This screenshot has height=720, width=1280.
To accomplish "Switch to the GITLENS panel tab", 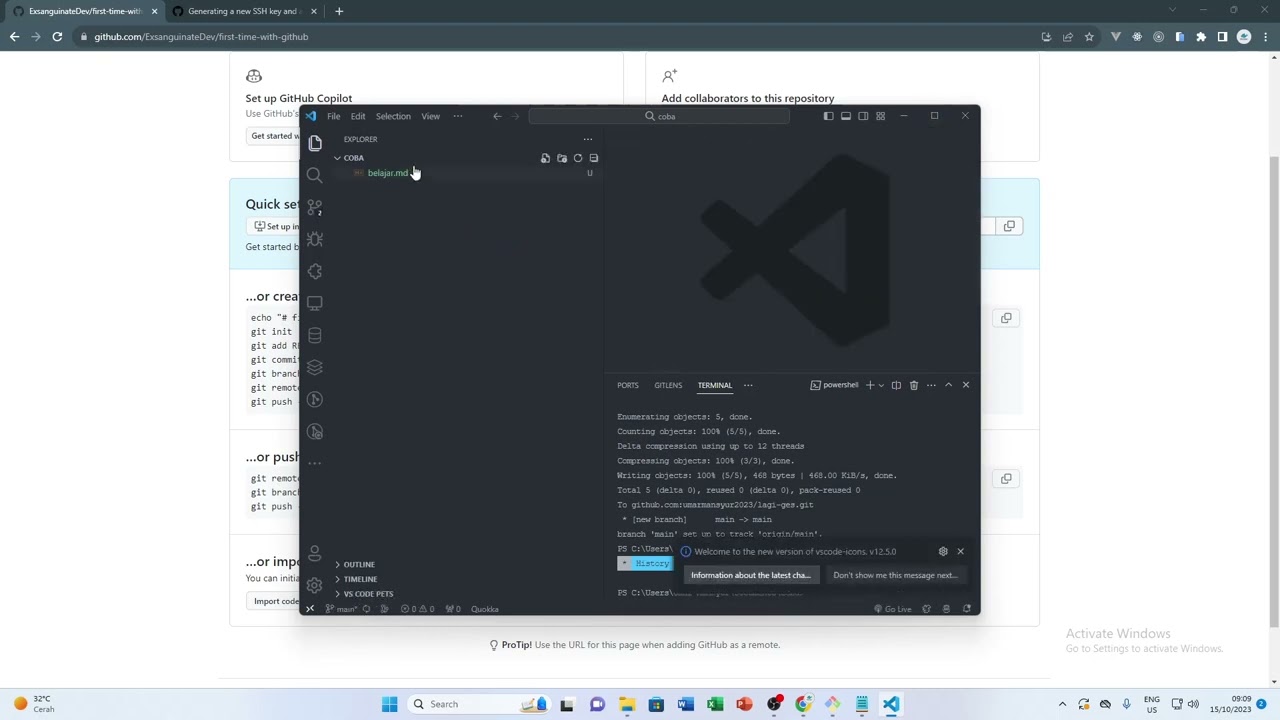I will point(668,385).
